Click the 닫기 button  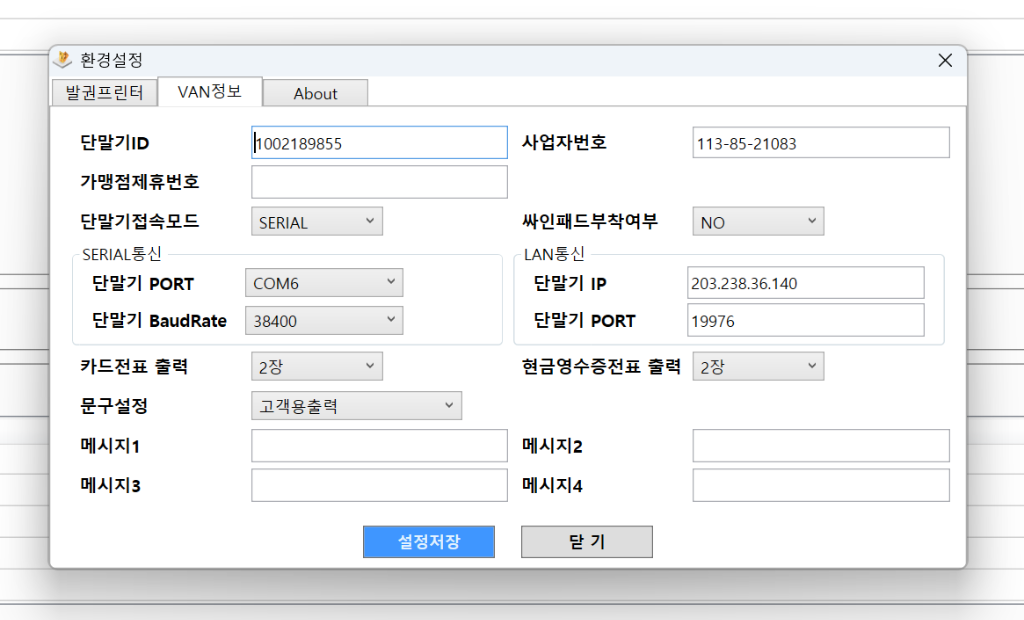586,542
